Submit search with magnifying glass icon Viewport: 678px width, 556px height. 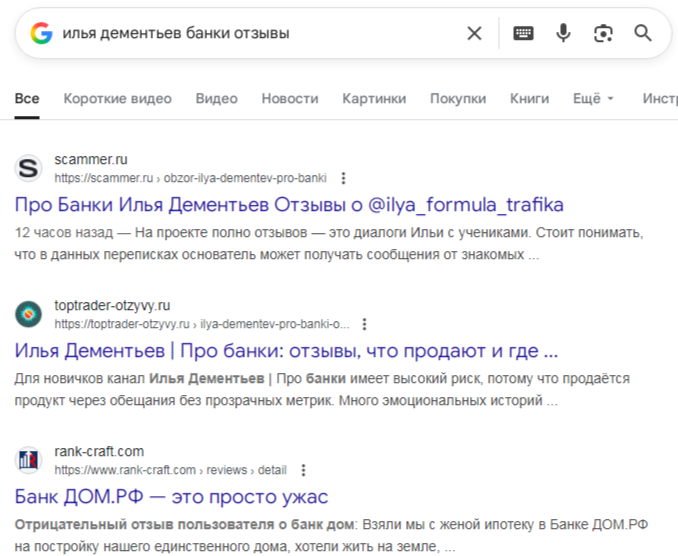click(643, 33)
